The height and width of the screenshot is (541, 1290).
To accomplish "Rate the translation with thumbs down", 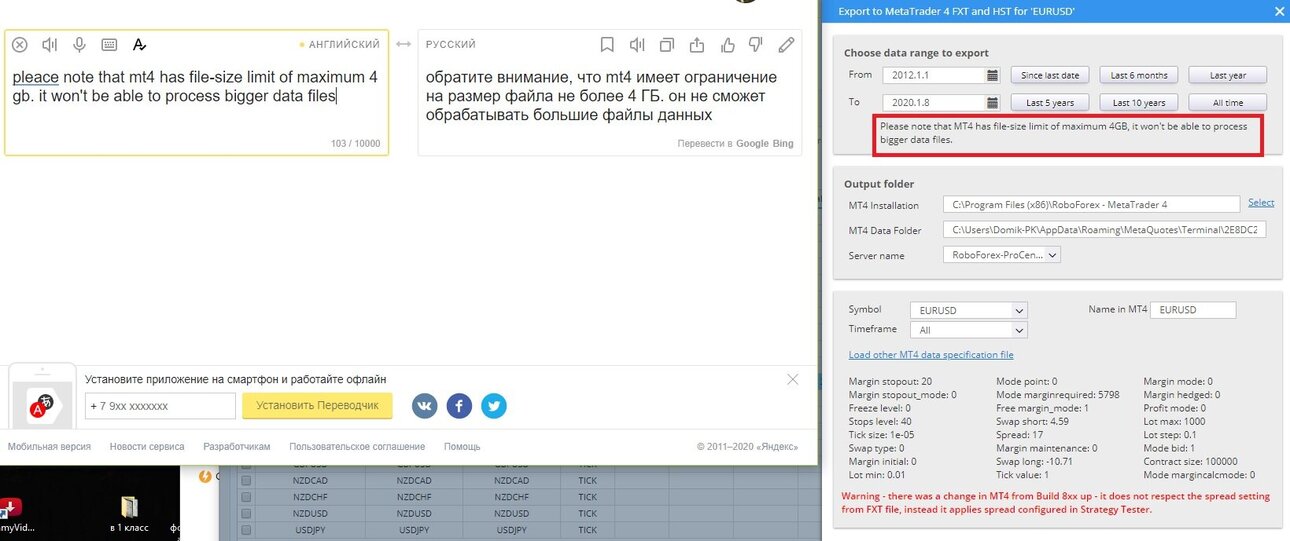I will pyautogui.click(x=757, y=45).
